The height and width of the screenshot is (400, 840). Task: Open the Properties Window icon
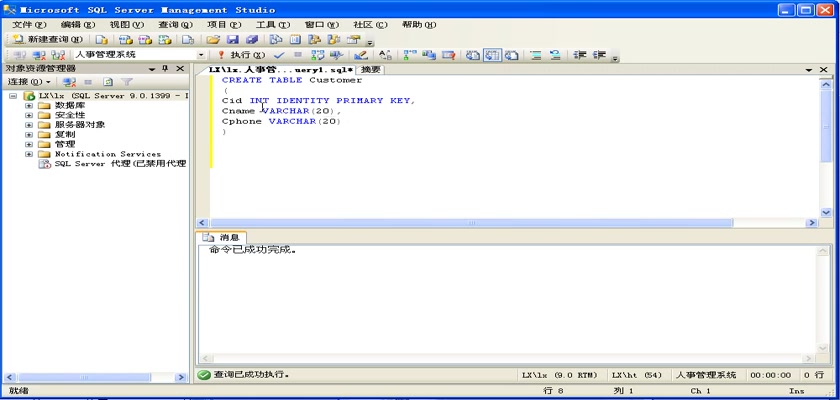coord(353,40)
